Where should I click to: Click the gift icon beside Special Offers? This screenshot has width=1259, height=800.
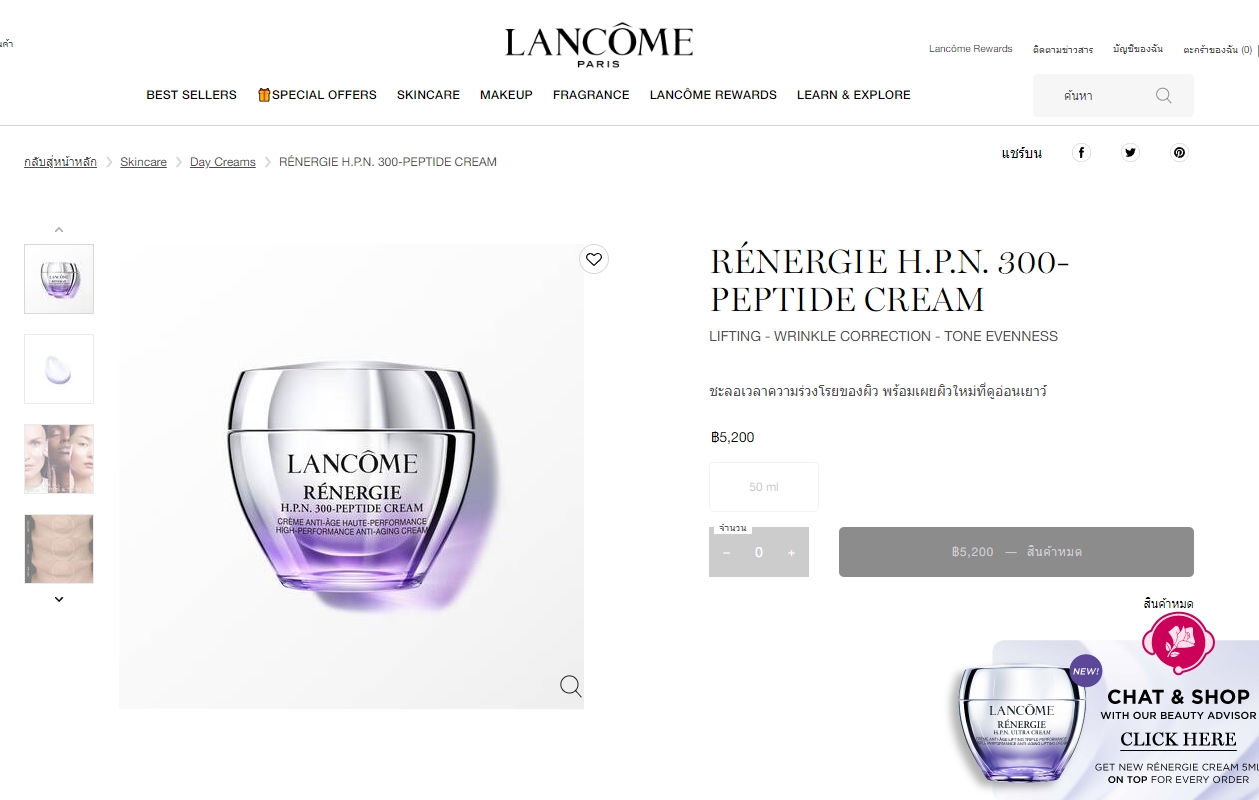(x=264, y=95)
